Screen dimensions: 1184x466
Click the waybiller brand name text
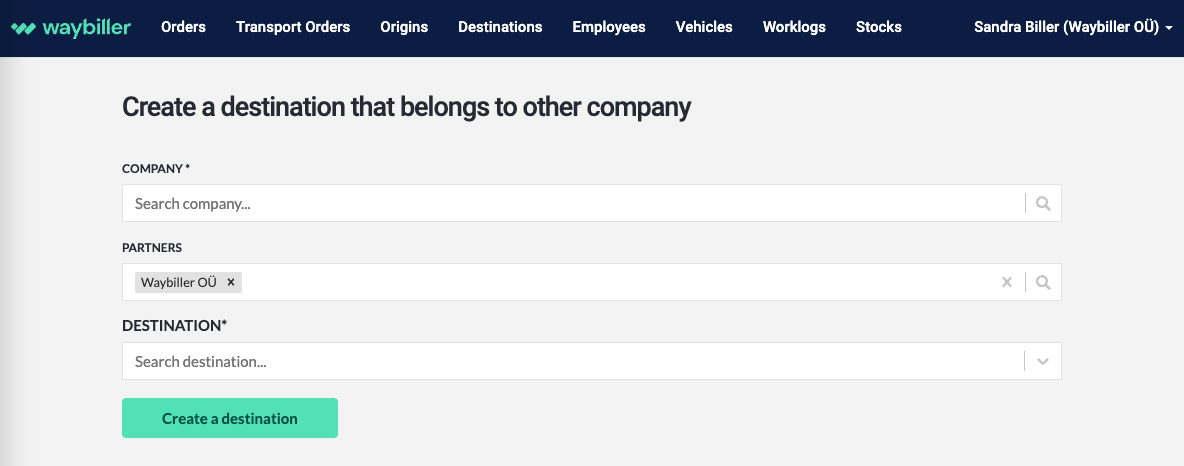click(87, 28)
